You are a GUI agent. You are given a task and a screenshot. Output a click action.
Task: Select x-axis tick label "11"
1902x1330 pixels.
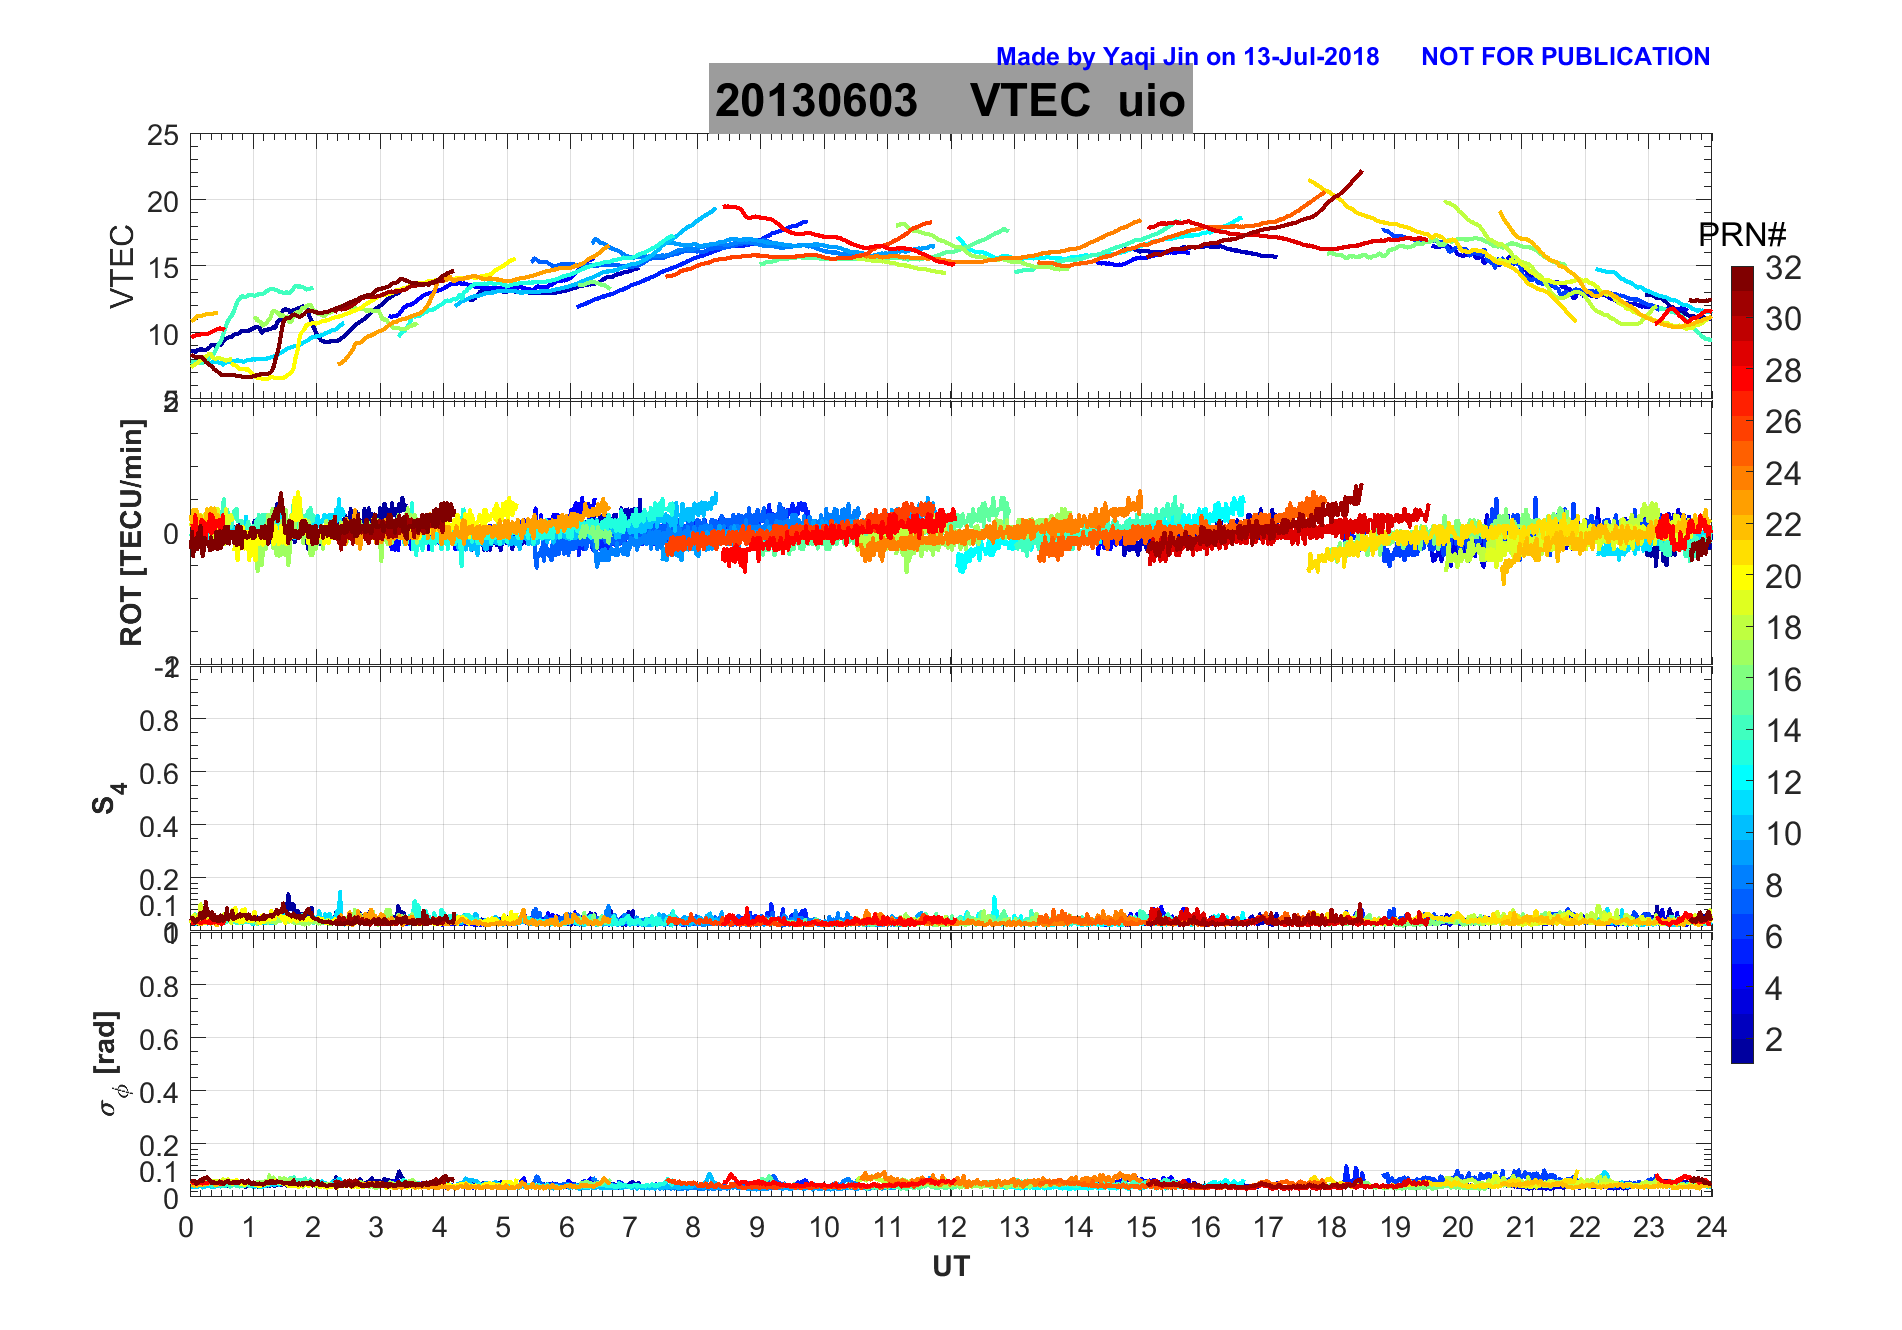[x=887, y=1227]
